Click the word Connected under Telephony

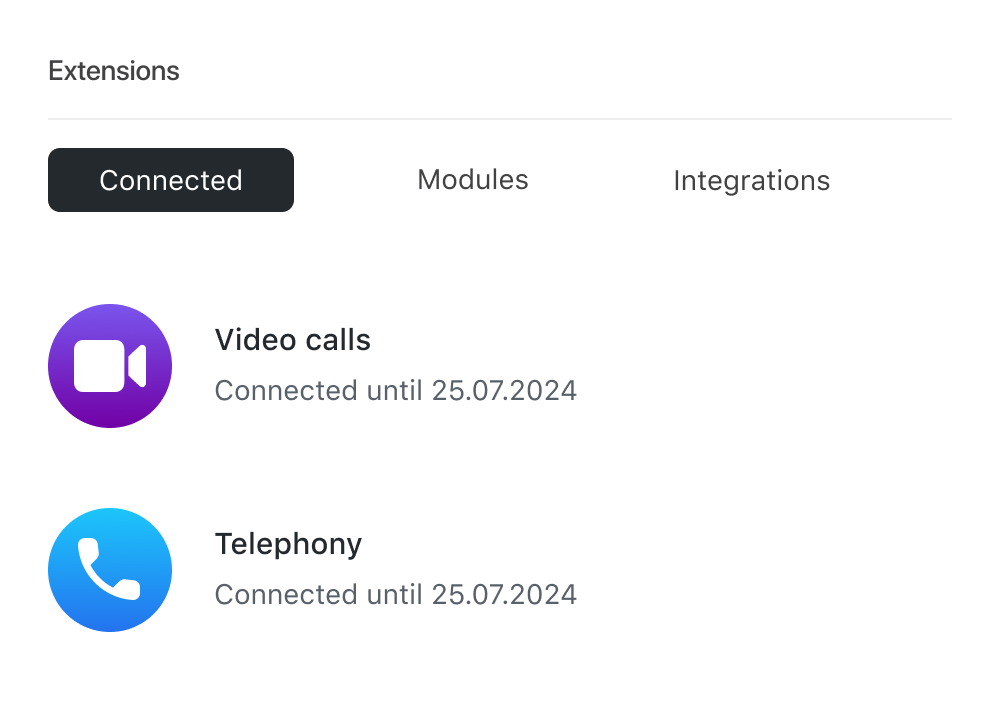[286, 594]
